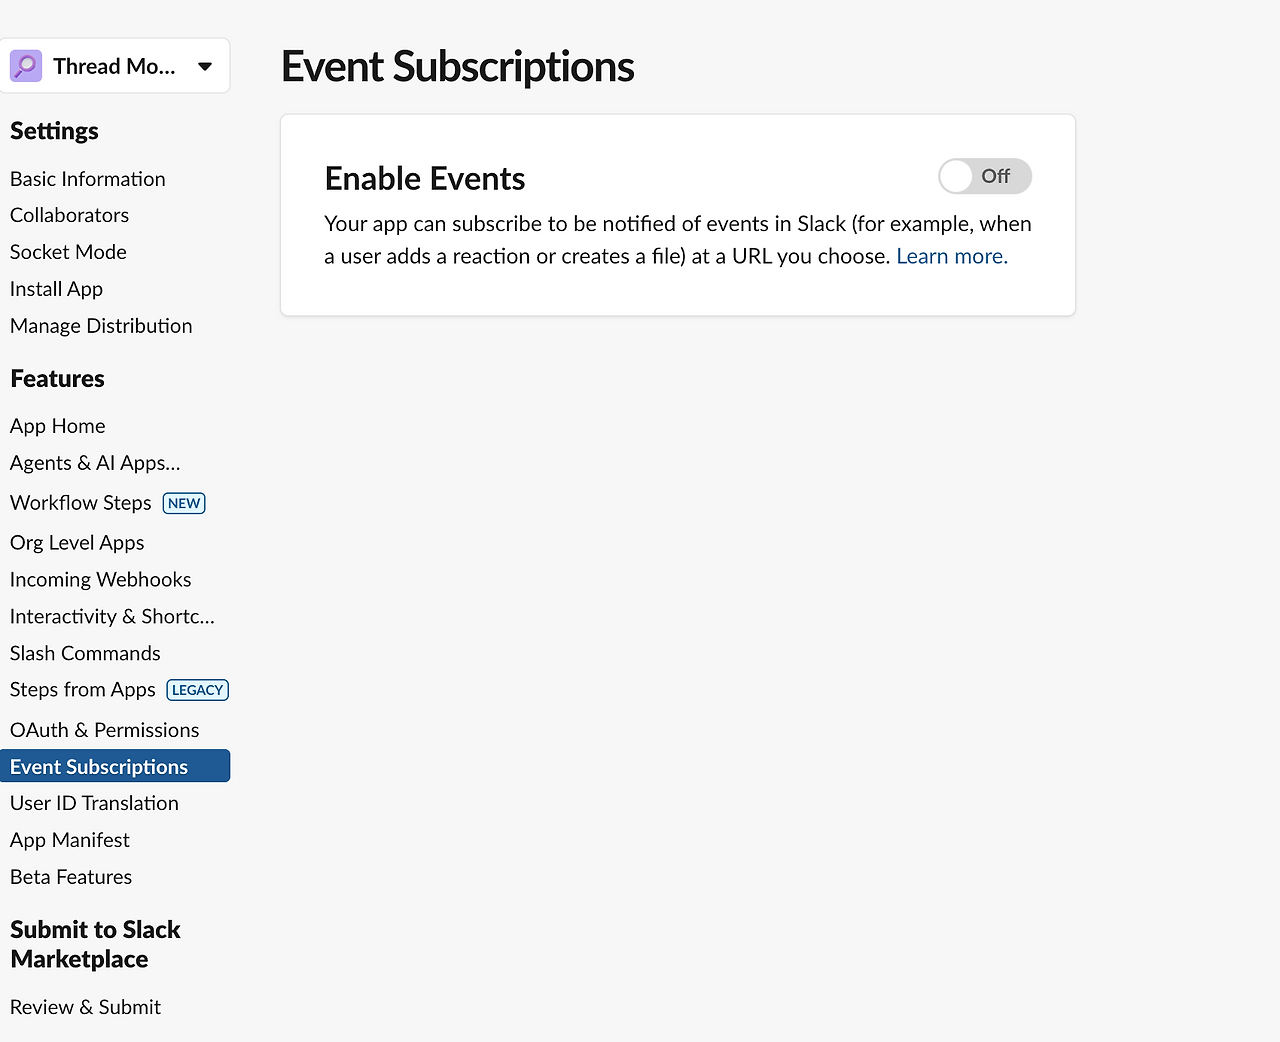Viewport: 1280px width, 1042px height.
Task: Open the App Manifest page
Action: tap(70, 840)
